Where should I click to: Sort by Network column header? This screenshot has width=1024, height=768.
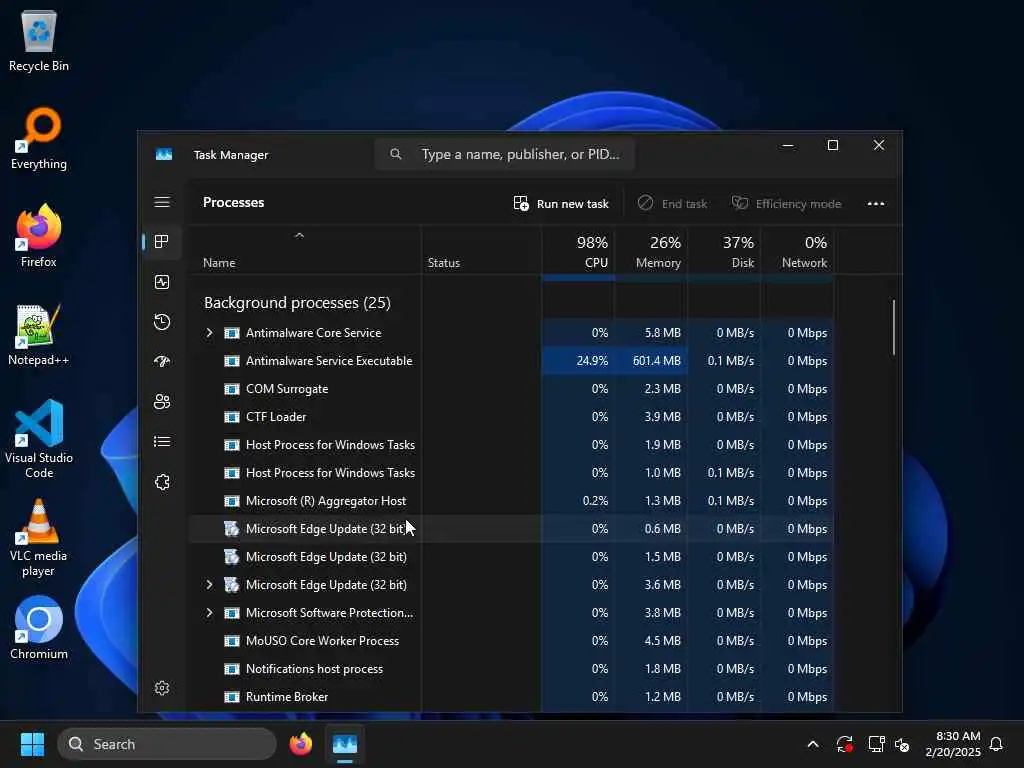click(x=797, y=252)
